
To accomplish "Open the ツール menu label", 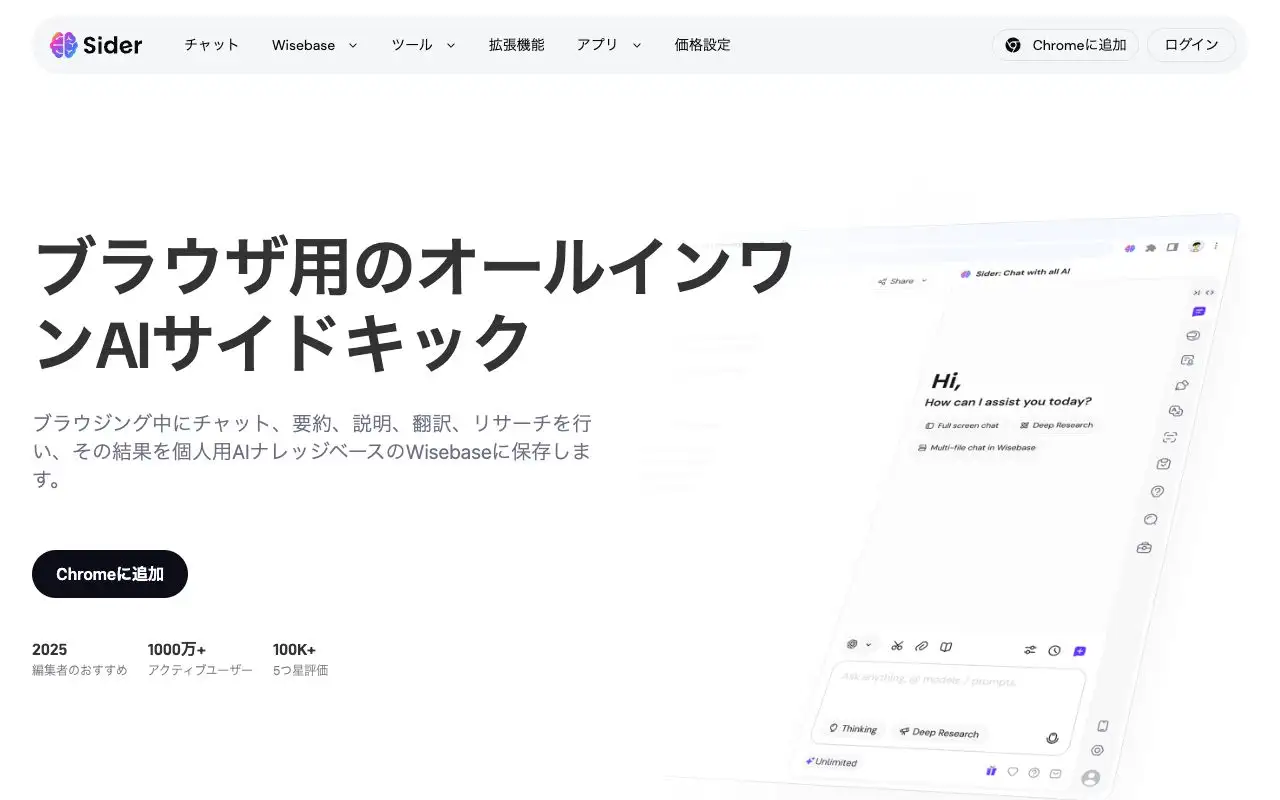I will pyautogui.click(x=412, y=45).
